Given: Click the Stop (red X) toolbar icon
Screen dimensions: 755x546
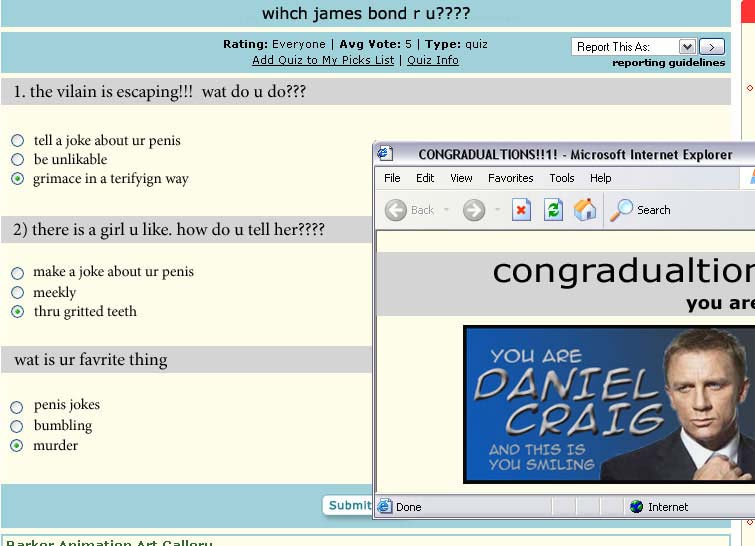Looking at the screenshot, I should pyautogui.click(x=521, y=210).
